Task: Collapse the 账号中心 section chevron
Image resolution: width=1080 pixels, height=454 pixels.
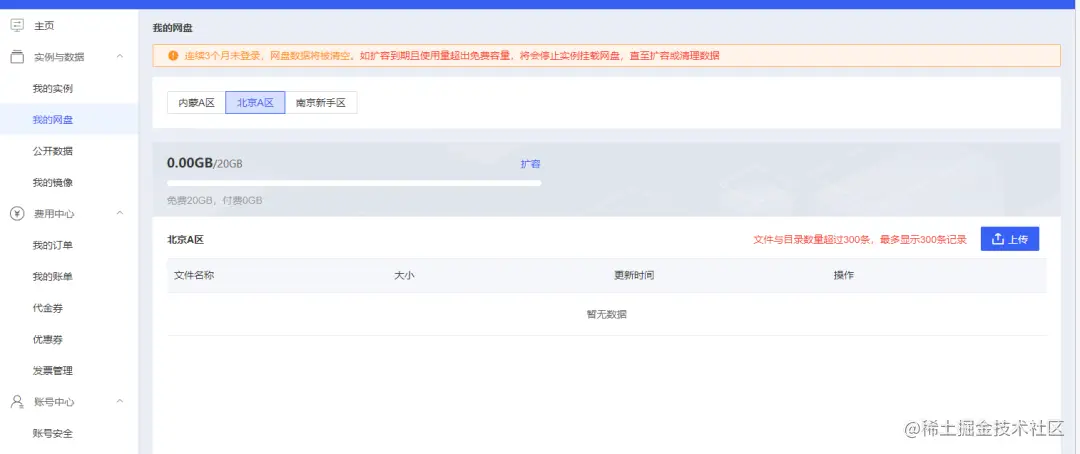Action: pos(120,402)
